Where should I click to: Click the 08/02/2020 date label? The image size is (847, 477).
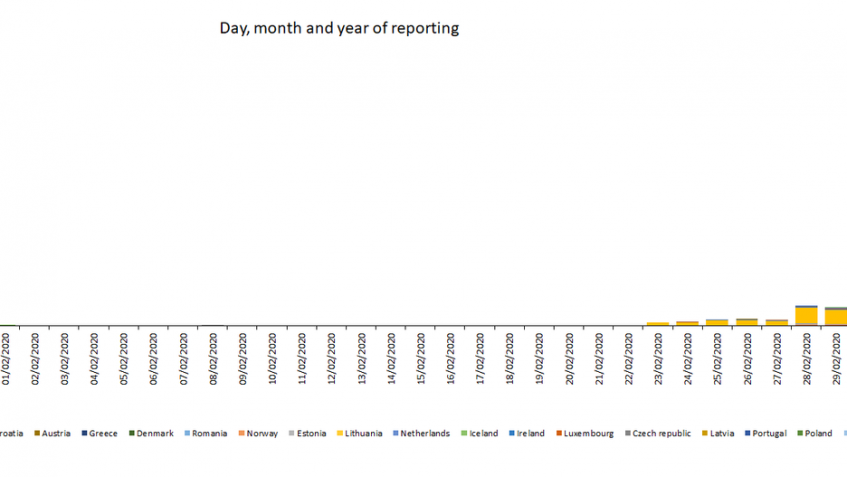coord(213,359)
